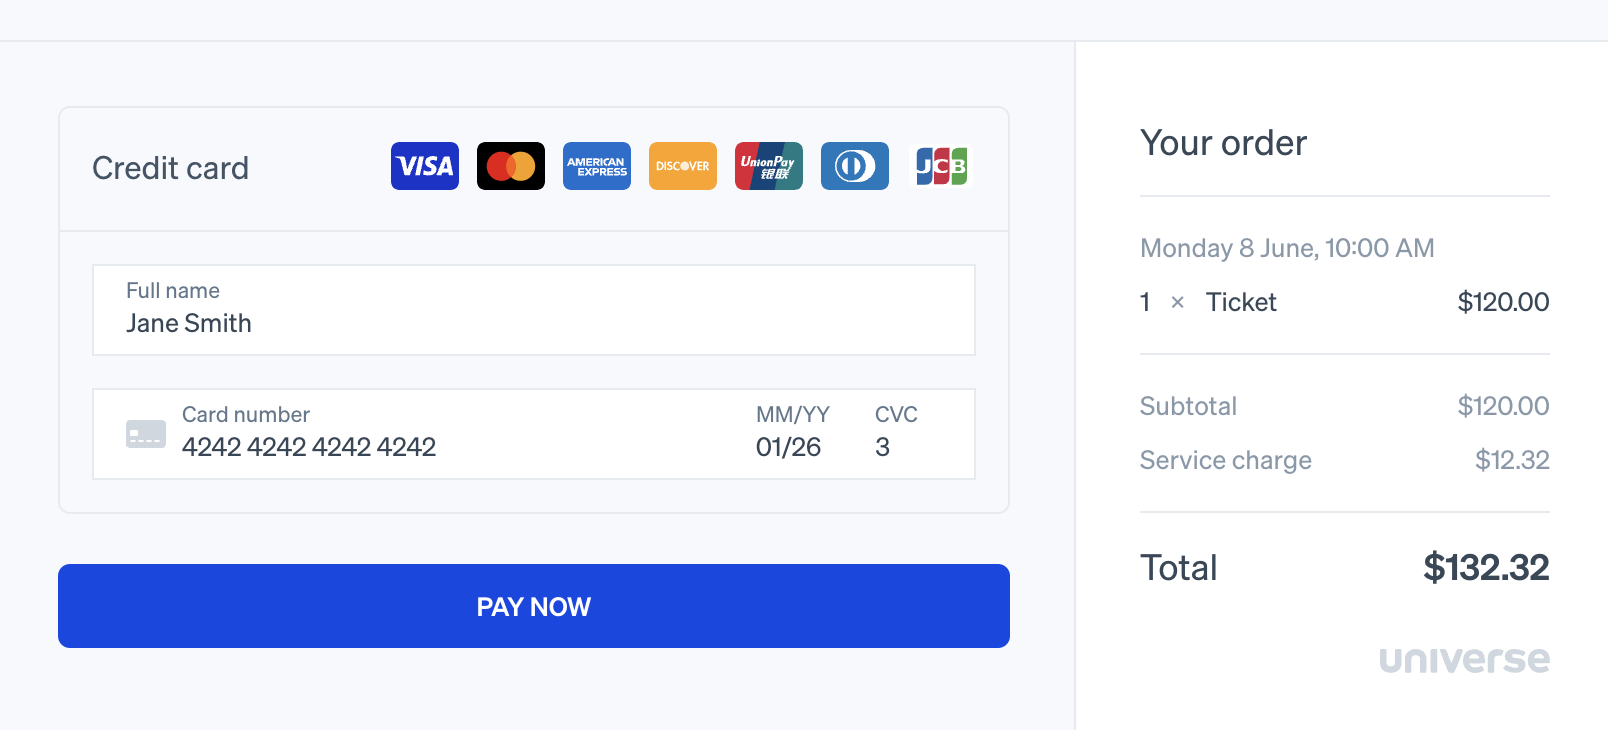Click the JCB card logo
The width and height of the screenshot is (1608, 730).
click(941, 166)
